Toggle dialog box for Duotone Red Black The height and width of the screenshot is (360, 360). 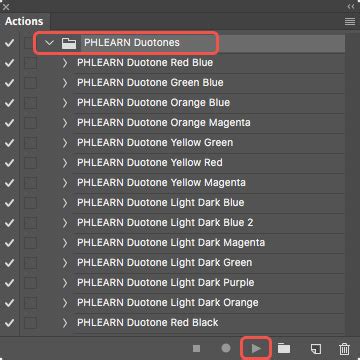[30, 323]
